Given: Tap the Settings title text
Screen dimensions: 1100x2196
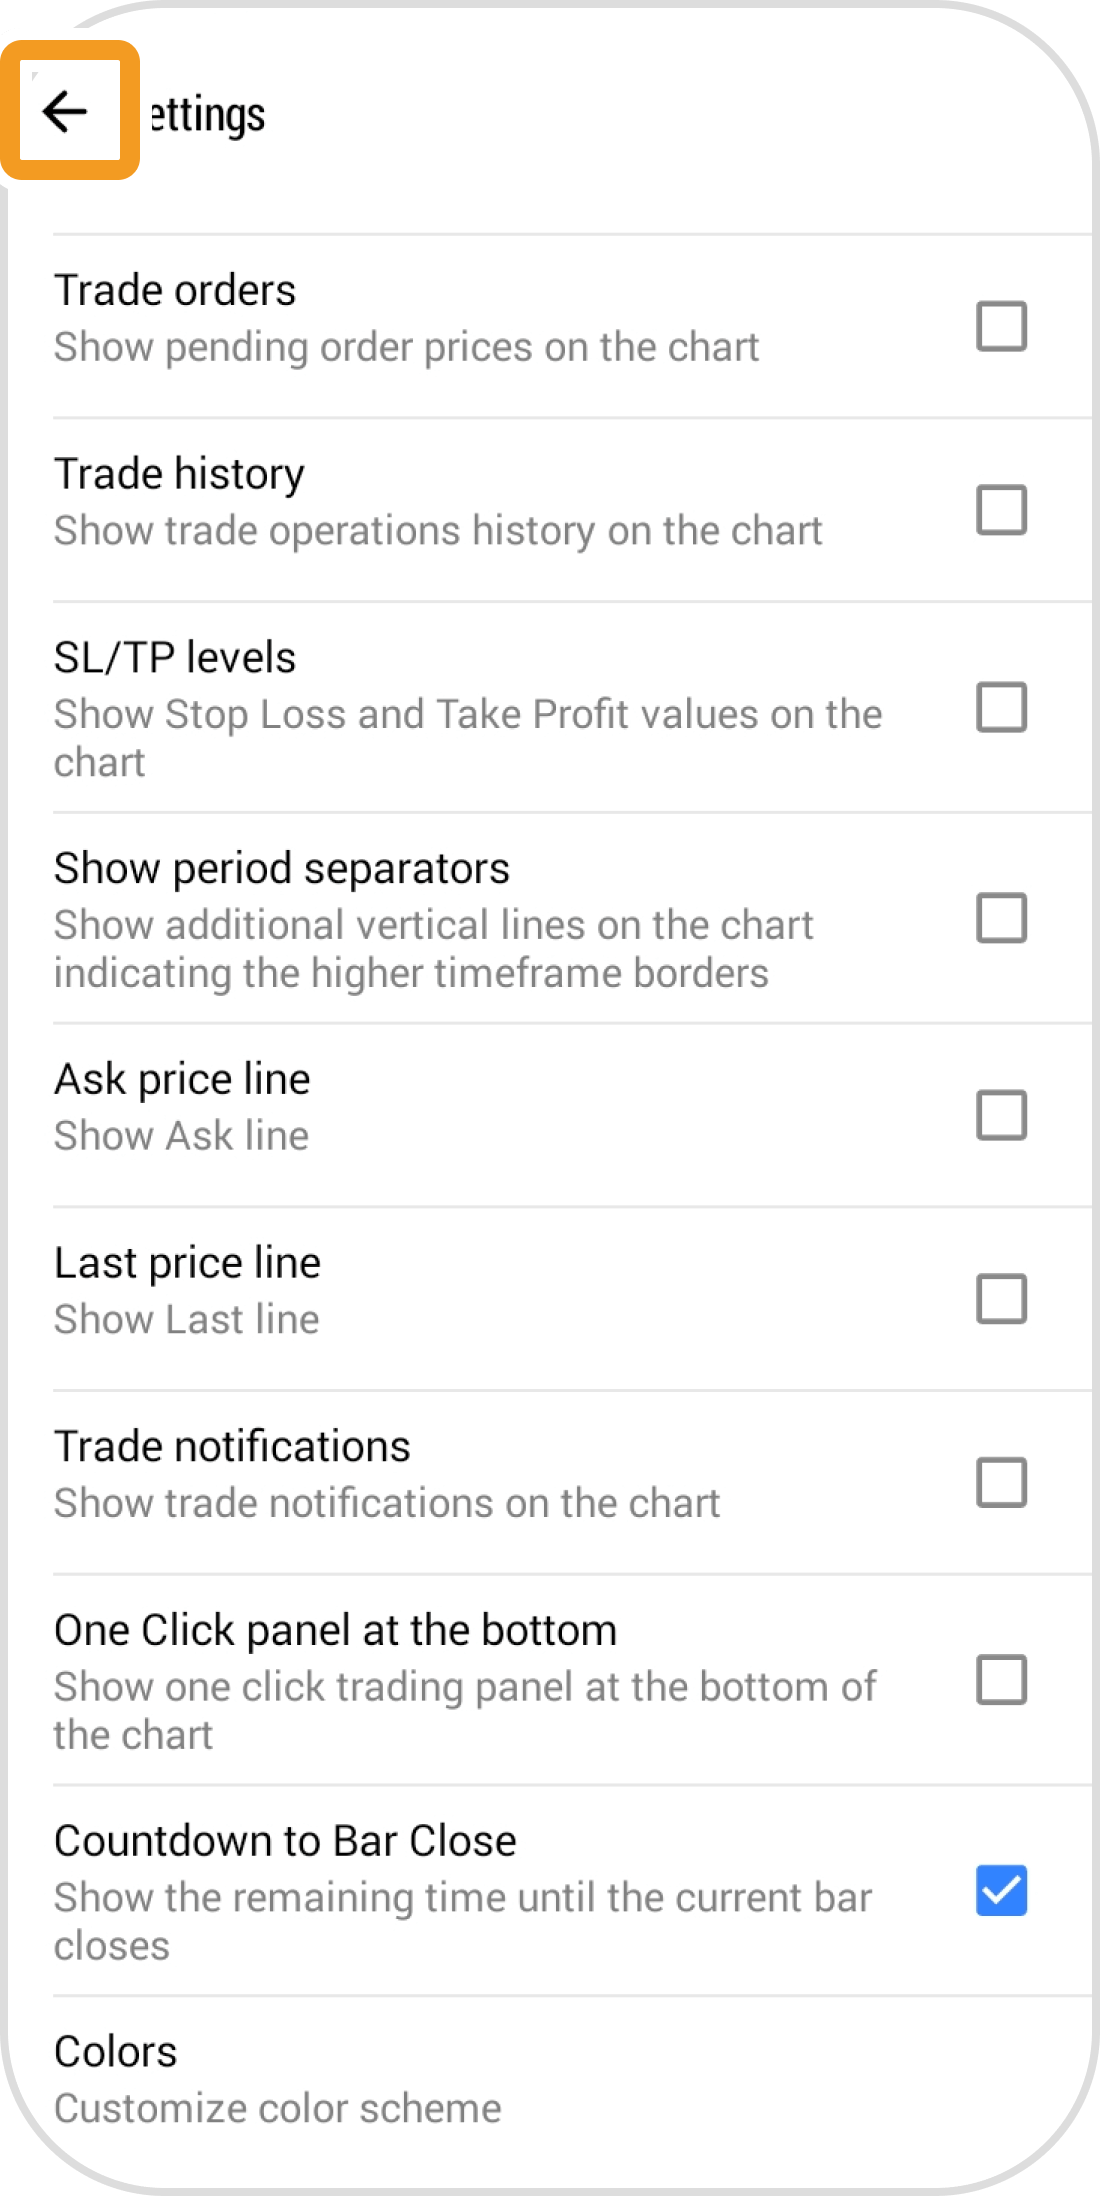Looking at the screenshot, I should click(208, 114).
